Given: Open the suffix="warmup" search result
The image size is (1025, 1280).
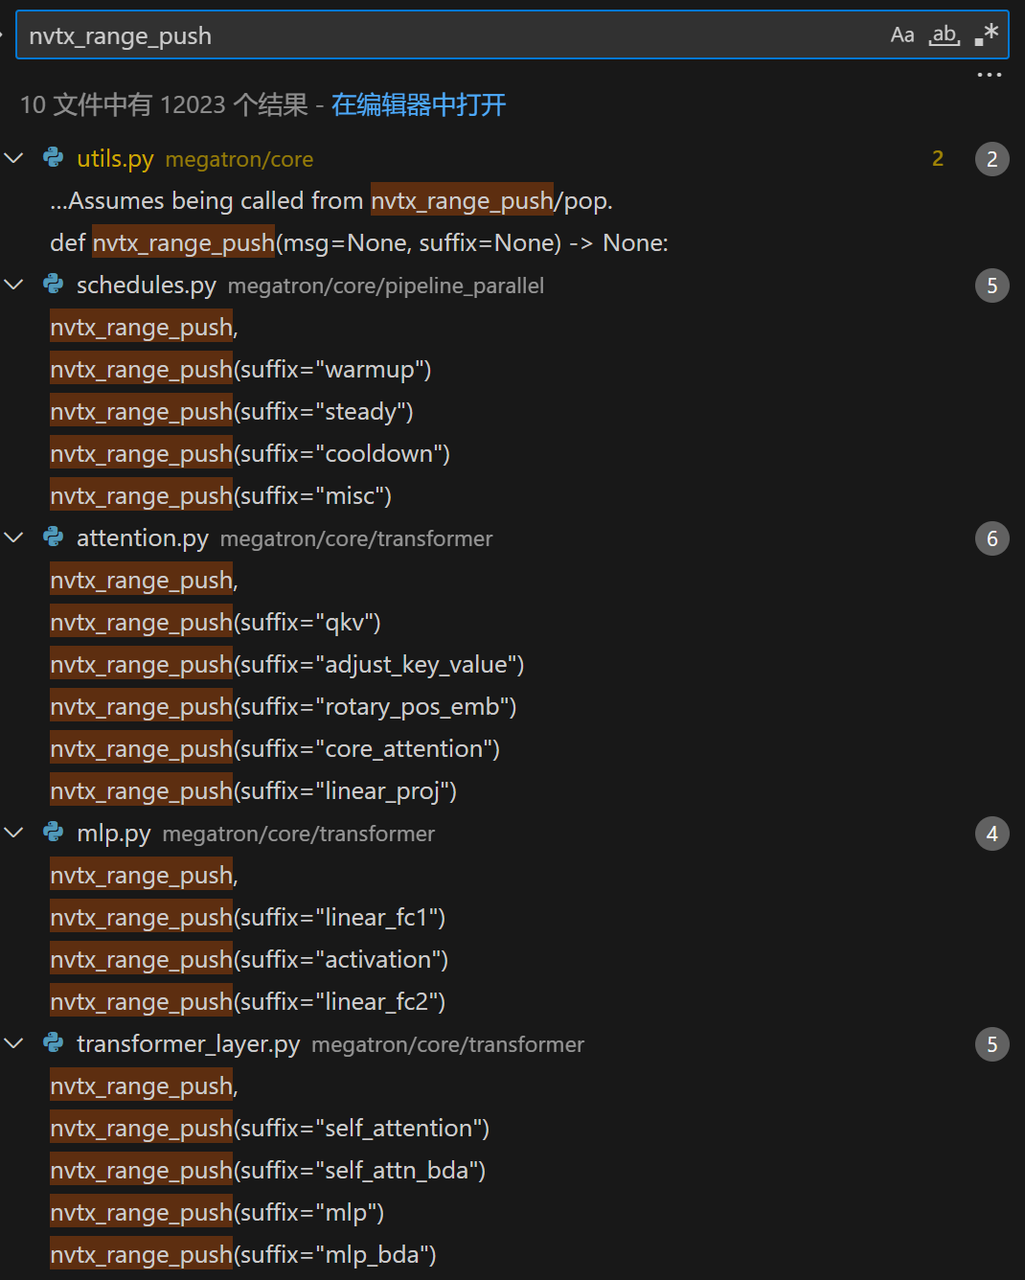Looking at the screenshot, I should tap(240, 370).
